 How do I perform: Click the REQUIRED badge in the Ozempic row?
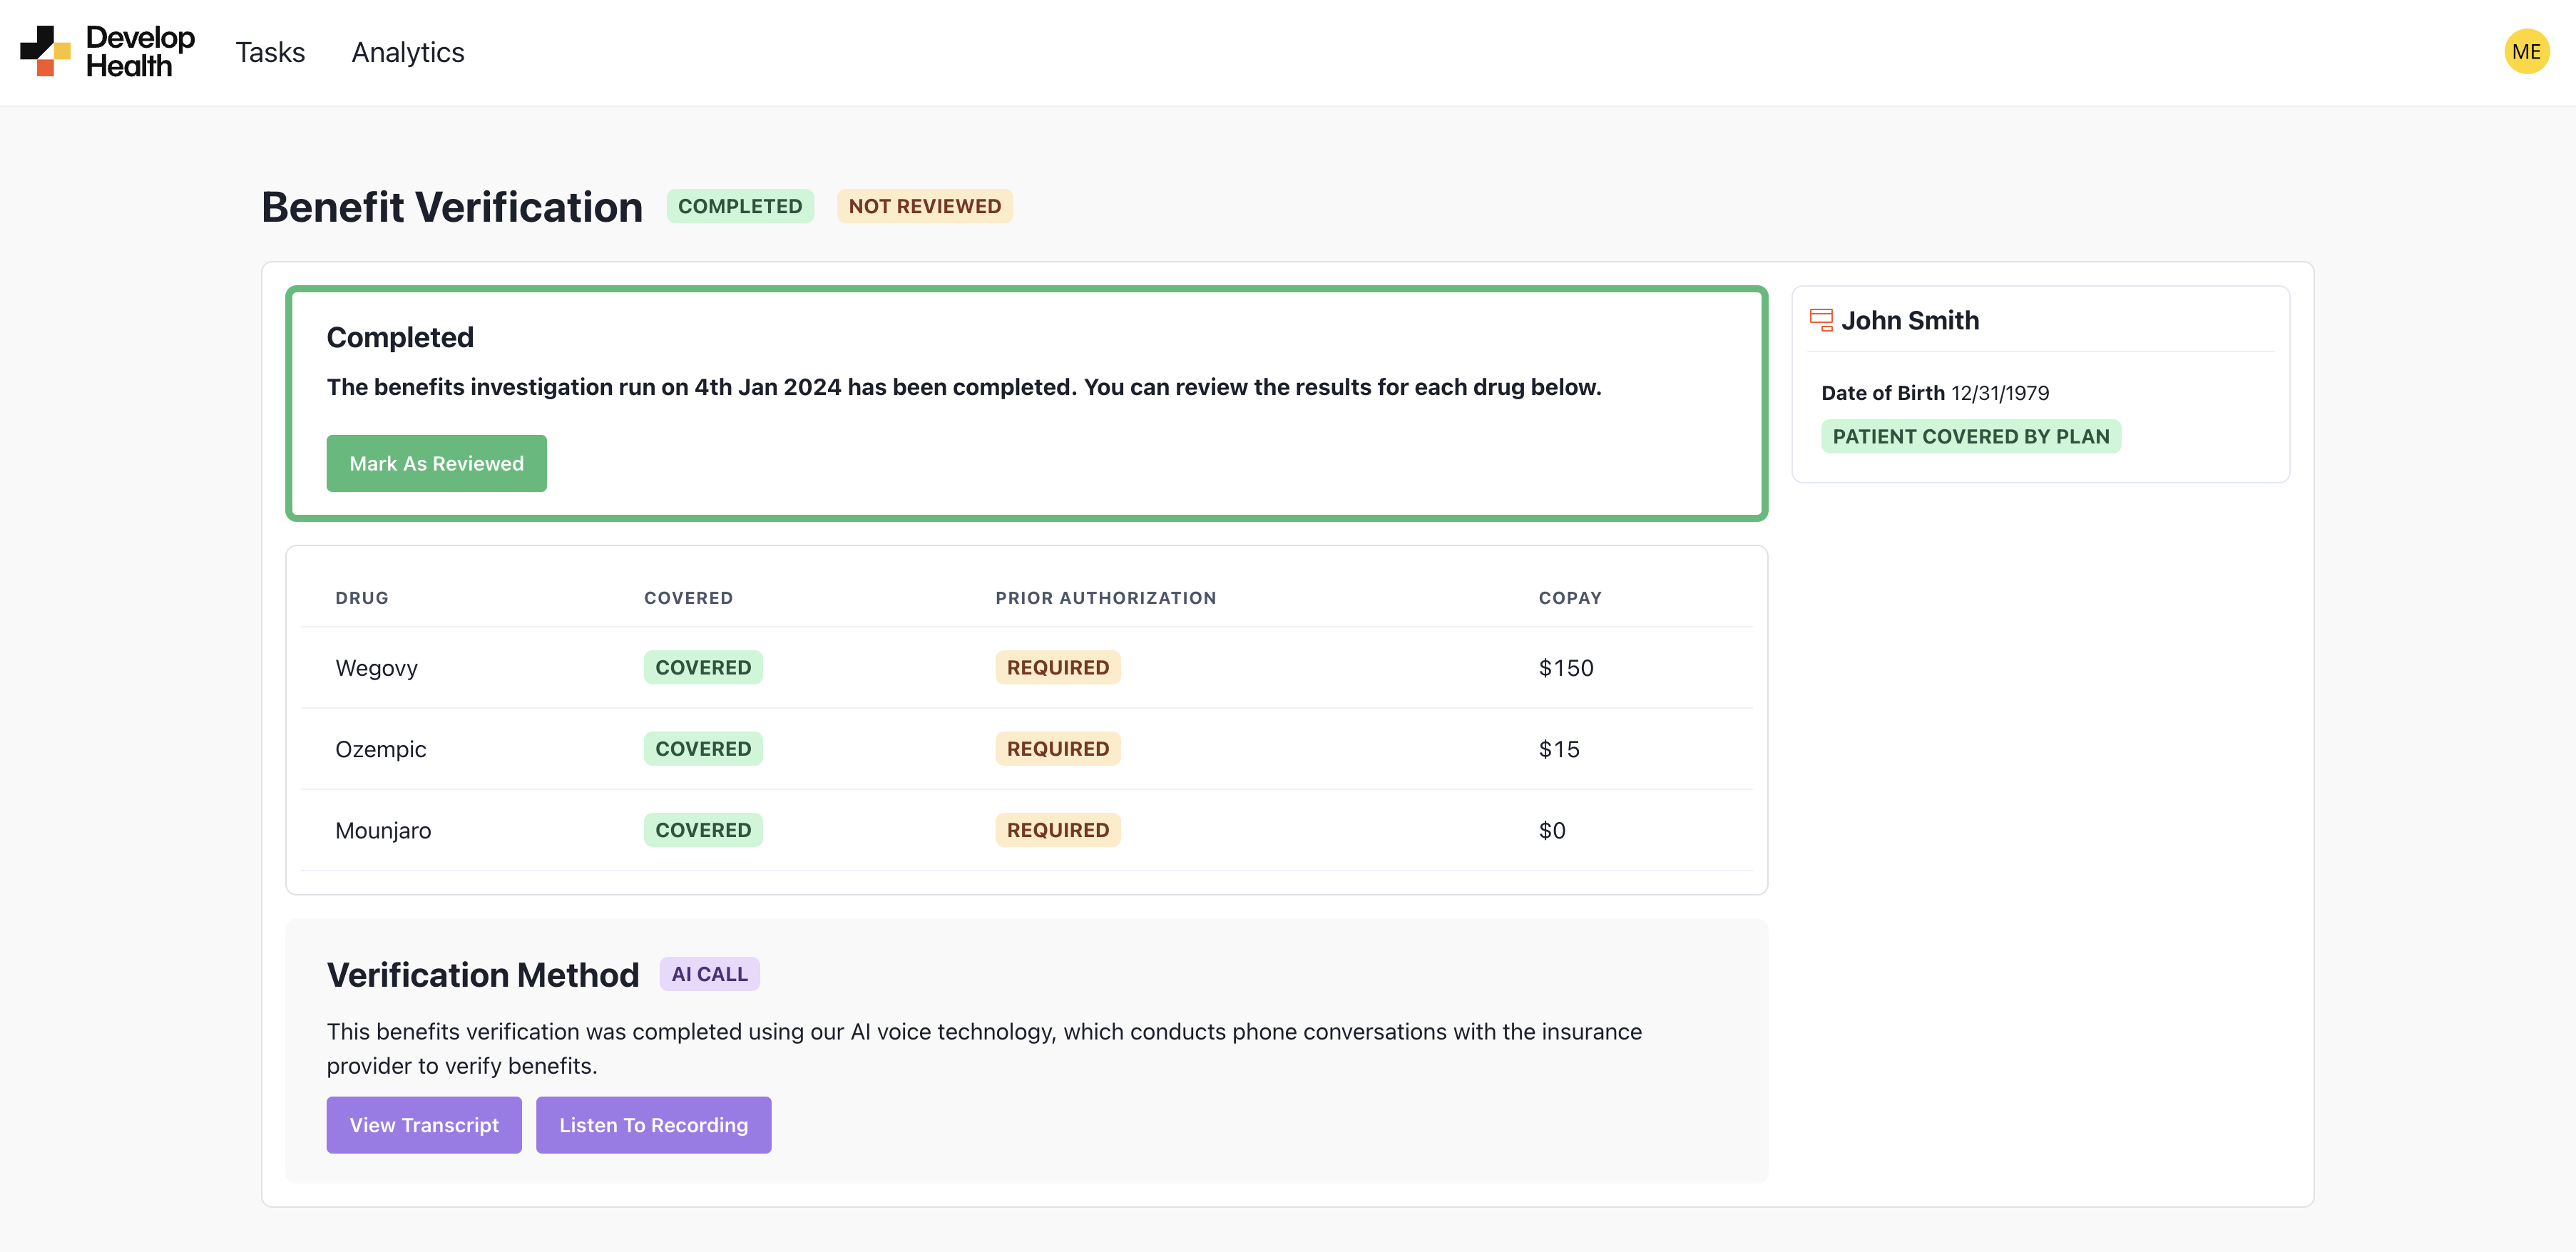(1058, 749)
